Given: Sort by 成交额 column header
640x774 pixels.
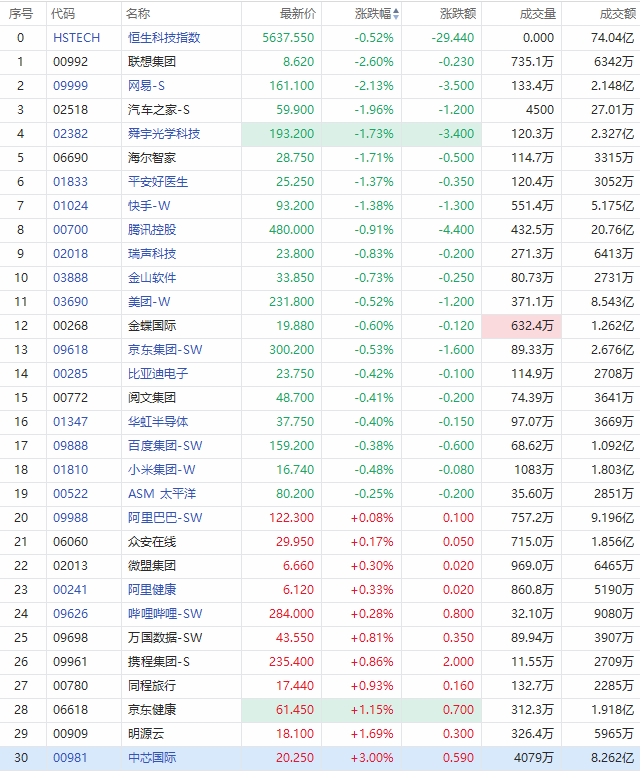Looking at the screenshot, I should (x=617, y=14).
